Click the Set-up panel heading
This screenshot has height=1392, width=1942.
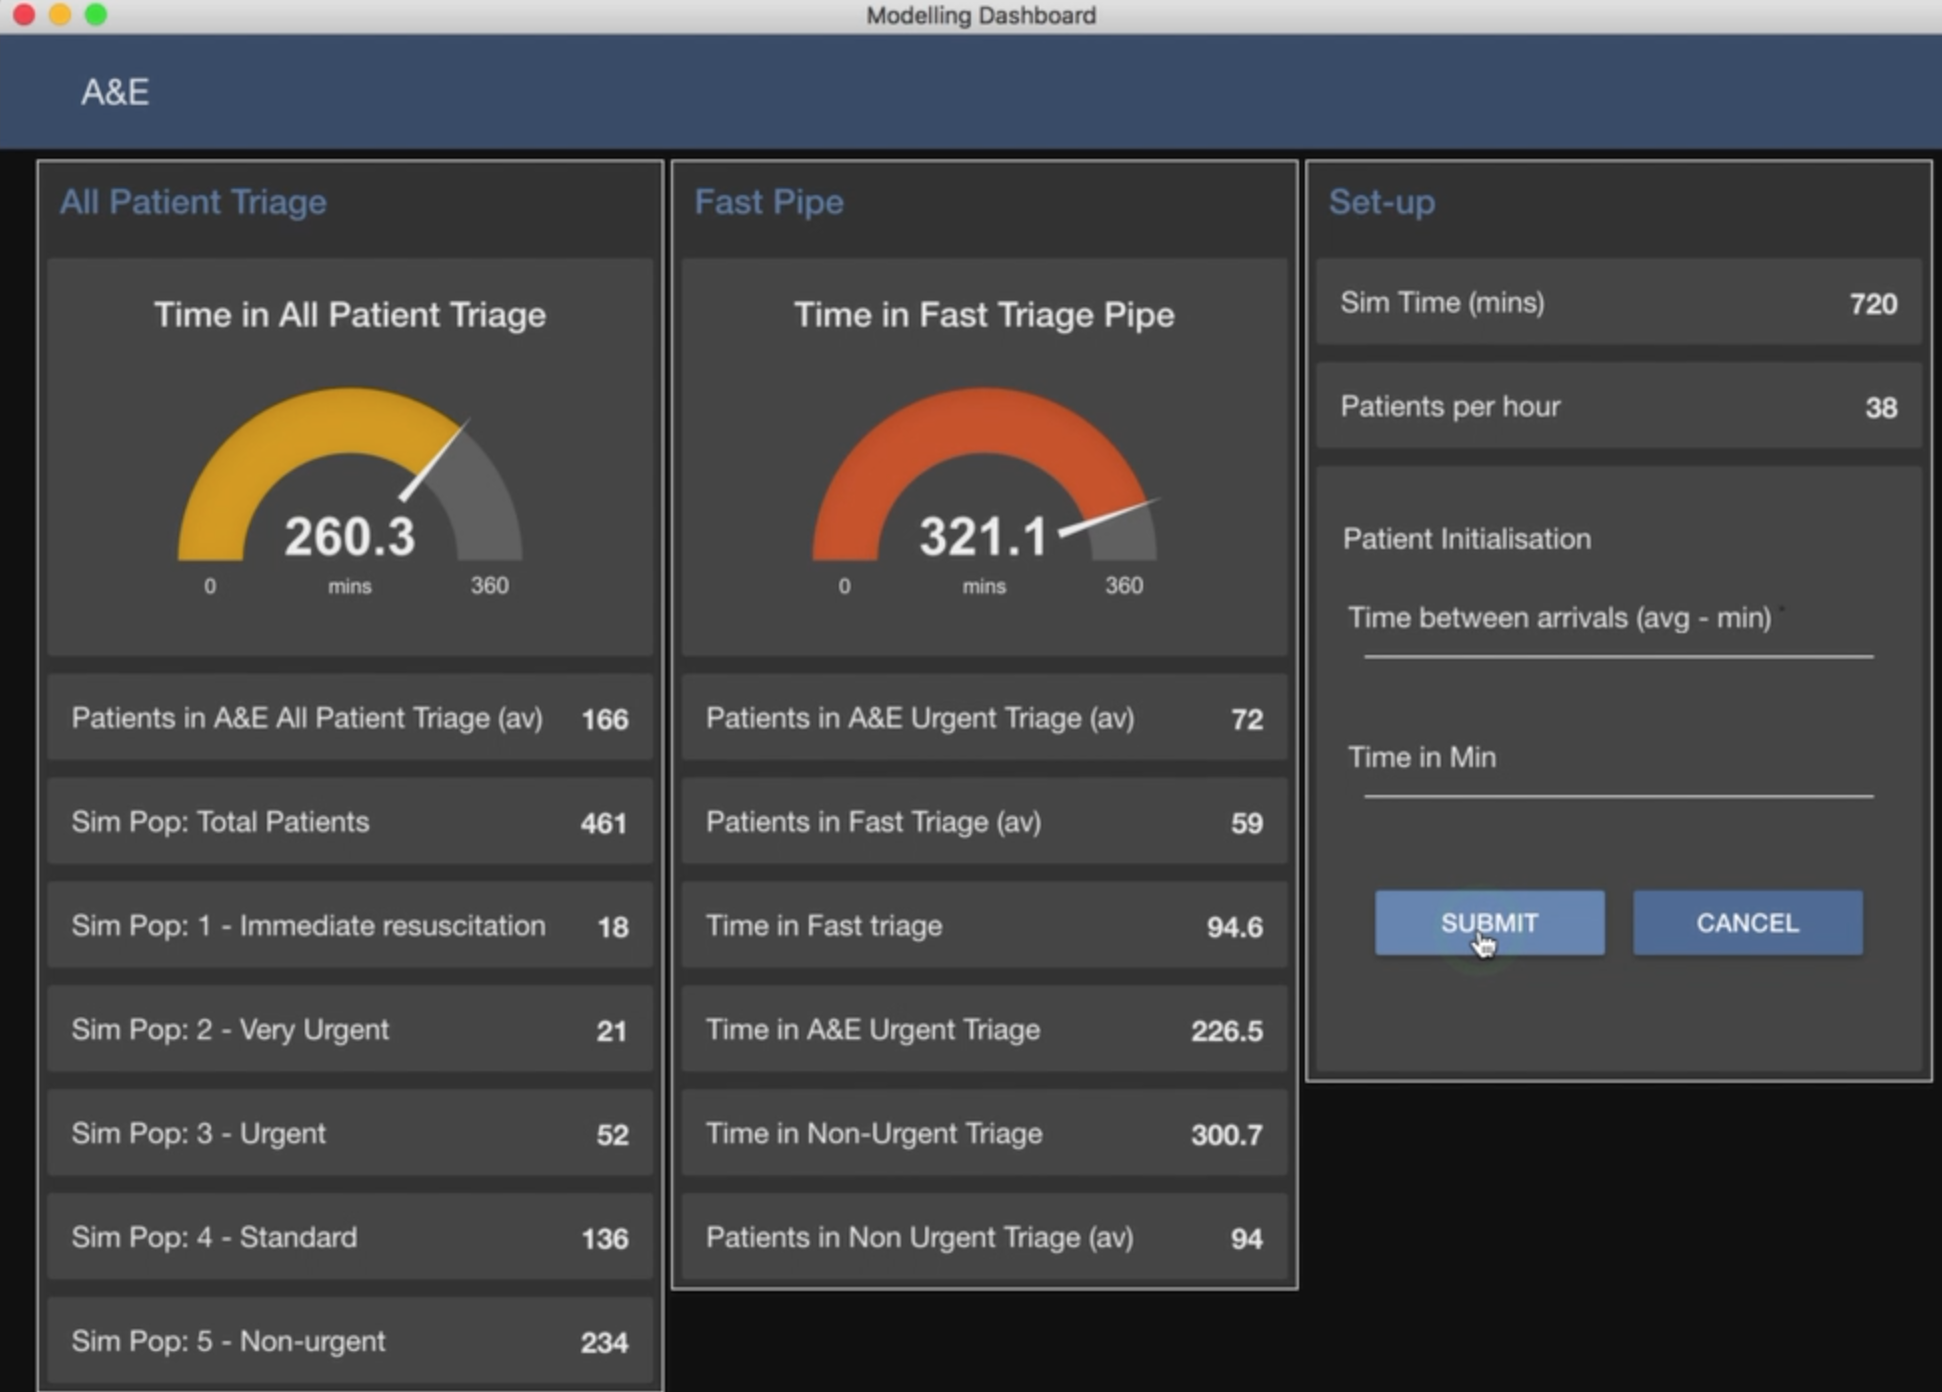pyautogui.click(x=1381, y=202)
